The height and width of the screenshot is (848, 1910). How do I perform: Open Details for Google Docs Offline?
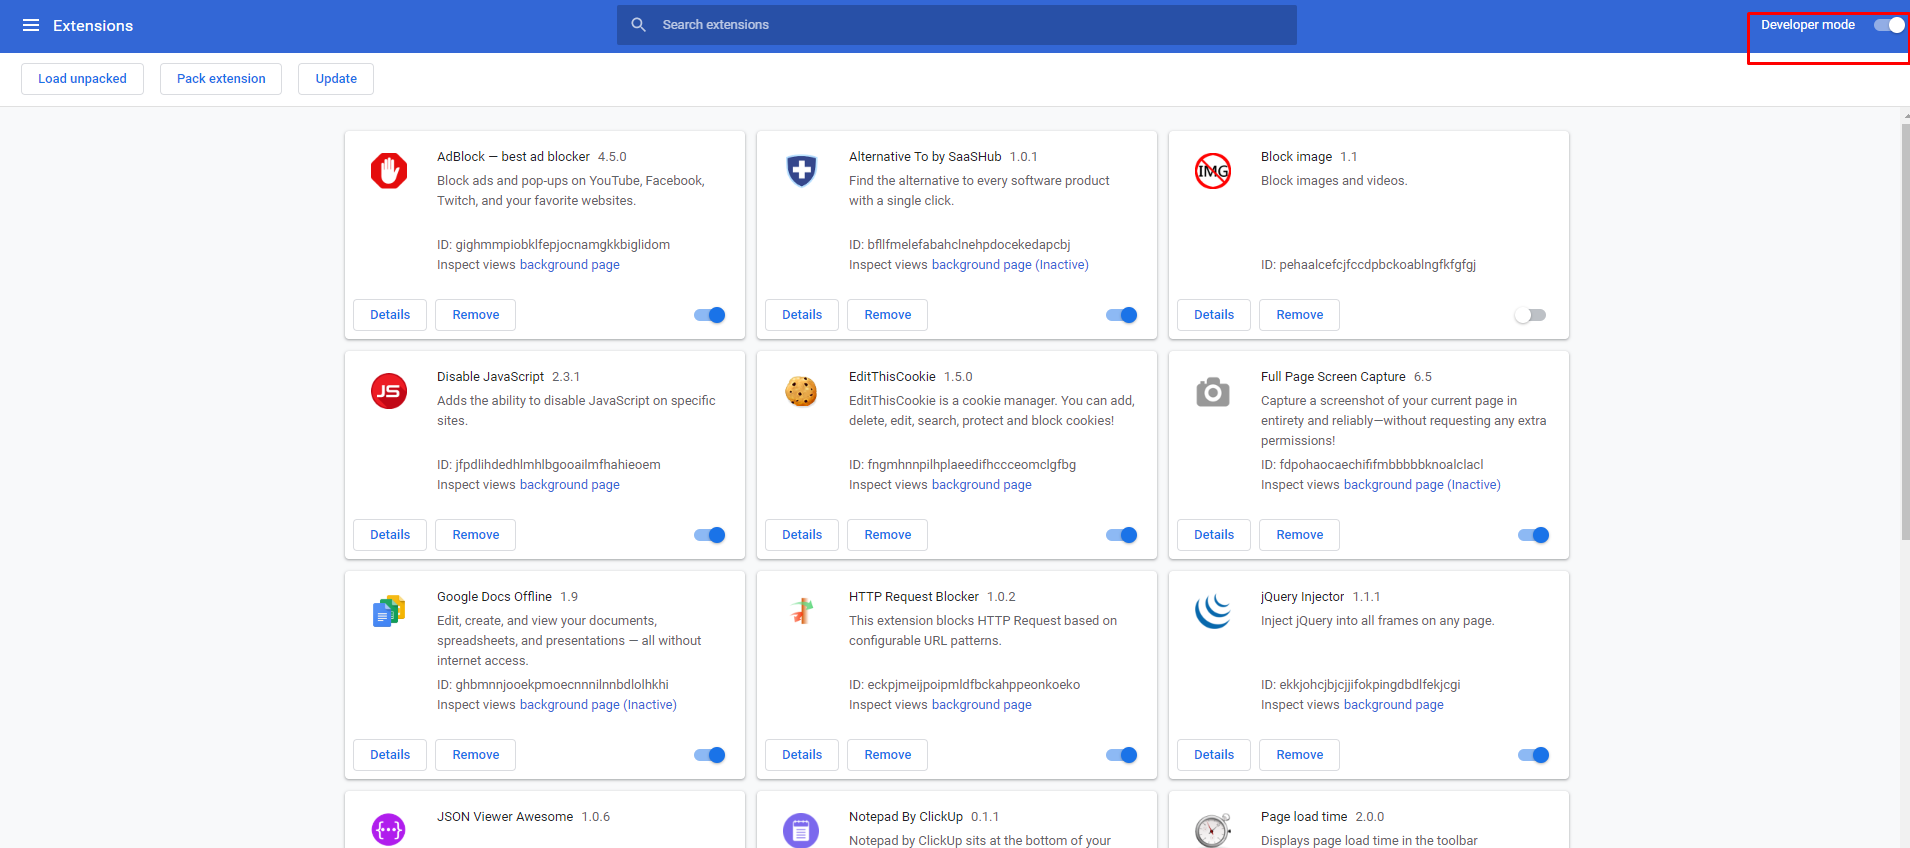pyautogui.click(x=390, y=755)
